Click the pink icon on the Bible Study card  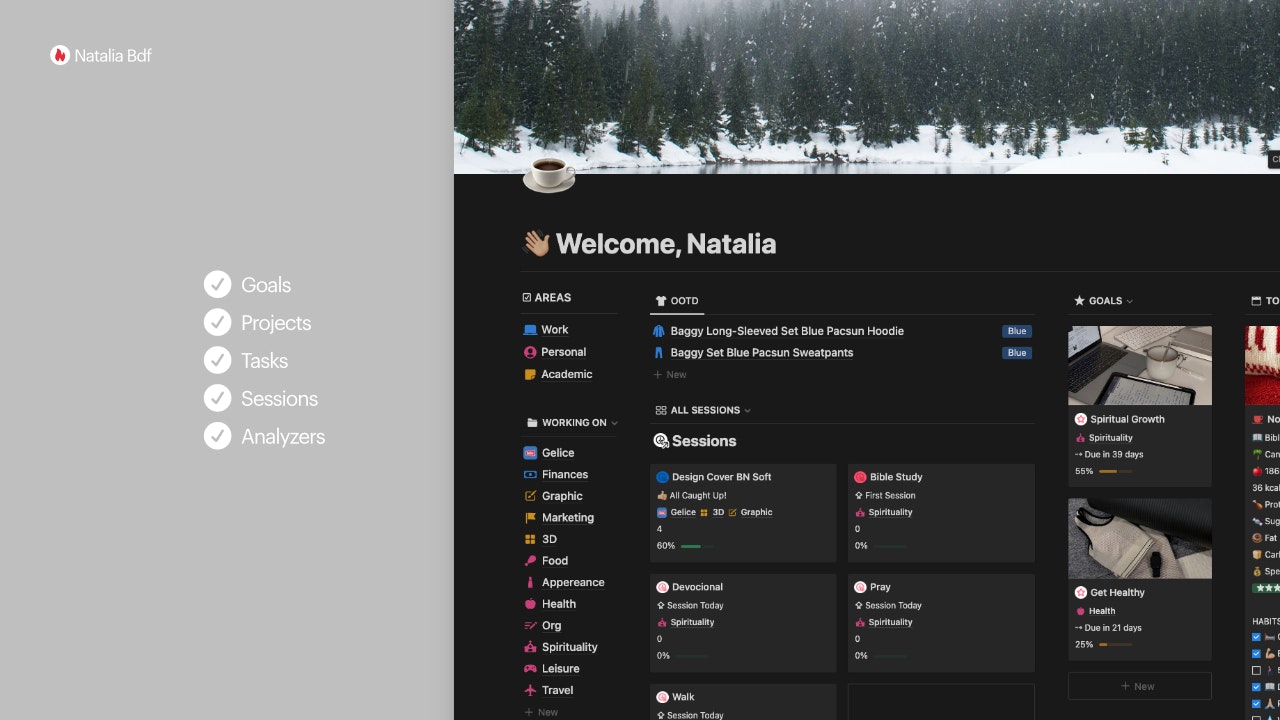coord(860,477)
